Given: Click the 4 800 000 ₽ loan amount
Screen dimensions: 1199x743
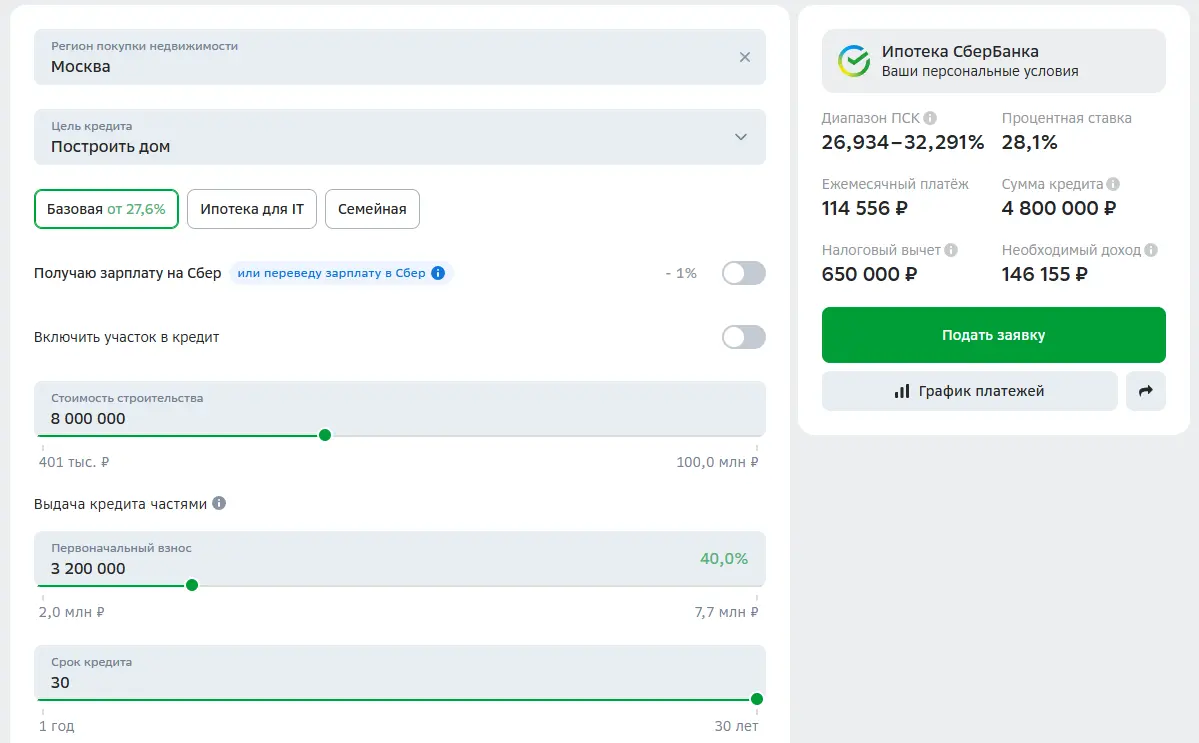Looking at the screenshot, I should coord(1059,208).
